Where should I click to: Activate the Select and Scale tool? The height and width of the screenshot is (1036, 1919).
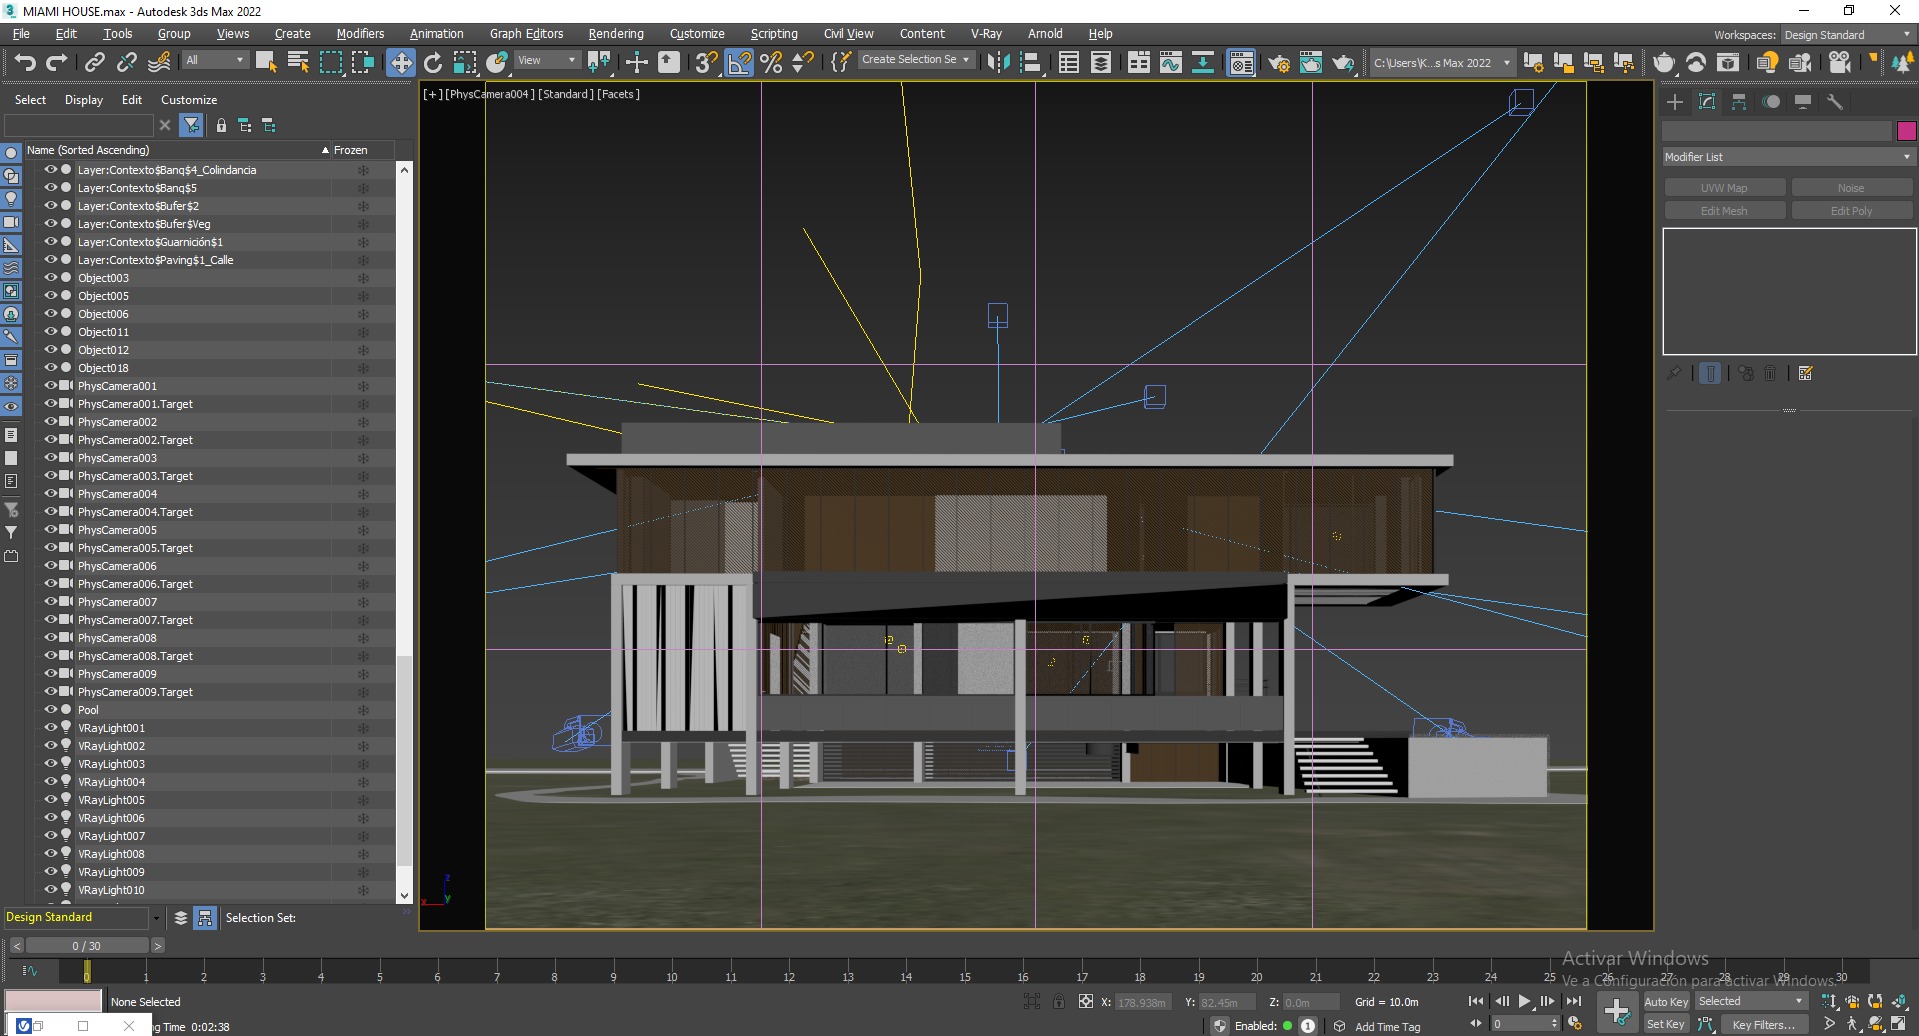point(465,63)
